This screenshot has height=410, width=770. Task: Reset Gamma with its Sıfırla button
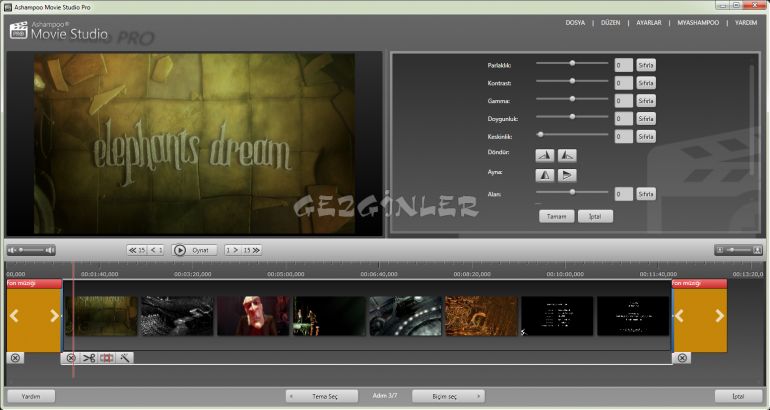point(646,101)
